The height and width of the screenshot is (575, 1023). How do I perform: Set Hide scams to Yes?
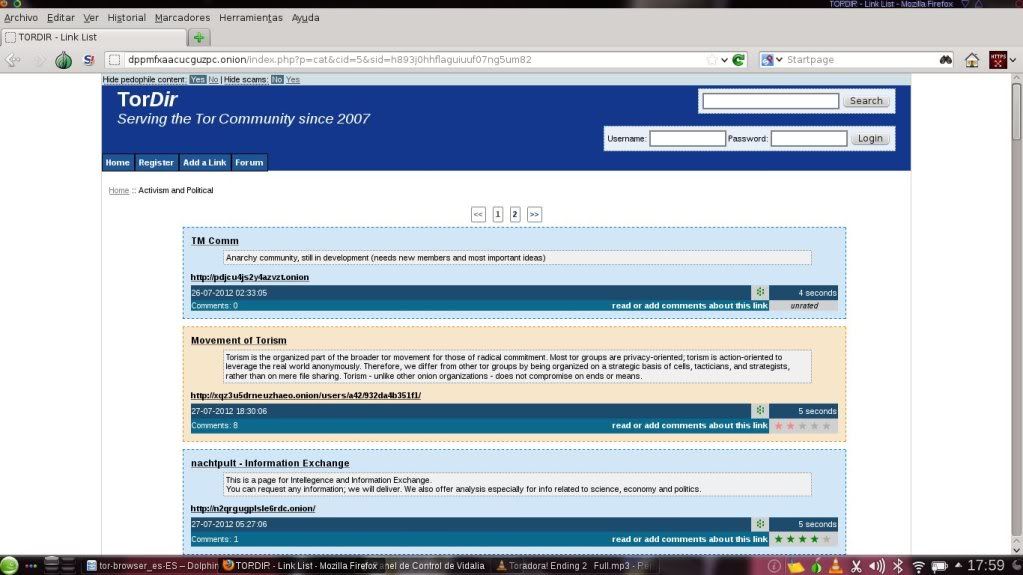pos(293,80)
